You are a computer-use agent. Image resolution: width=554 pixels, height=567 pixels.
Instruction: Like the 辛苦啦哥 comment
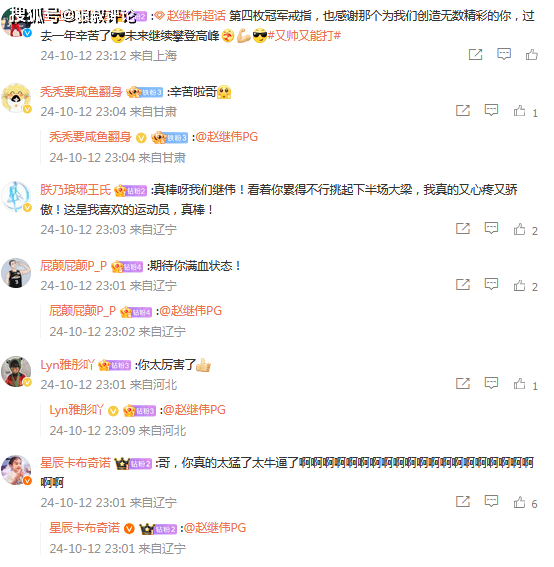click(x=520, y=111)
